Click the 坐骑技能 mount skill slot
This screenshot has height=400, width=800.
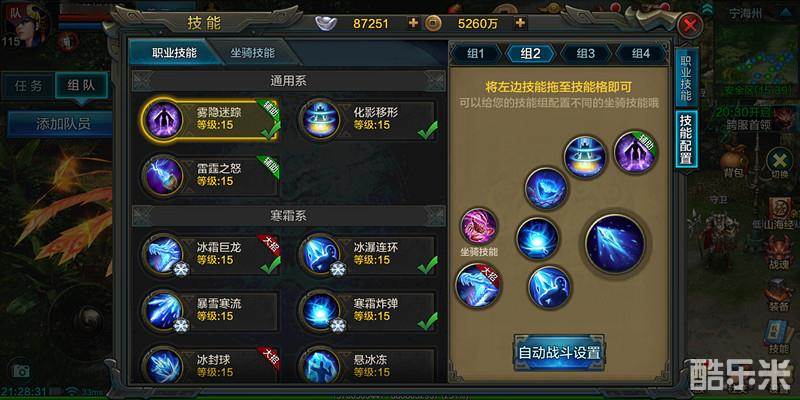[x=479, y=226]
